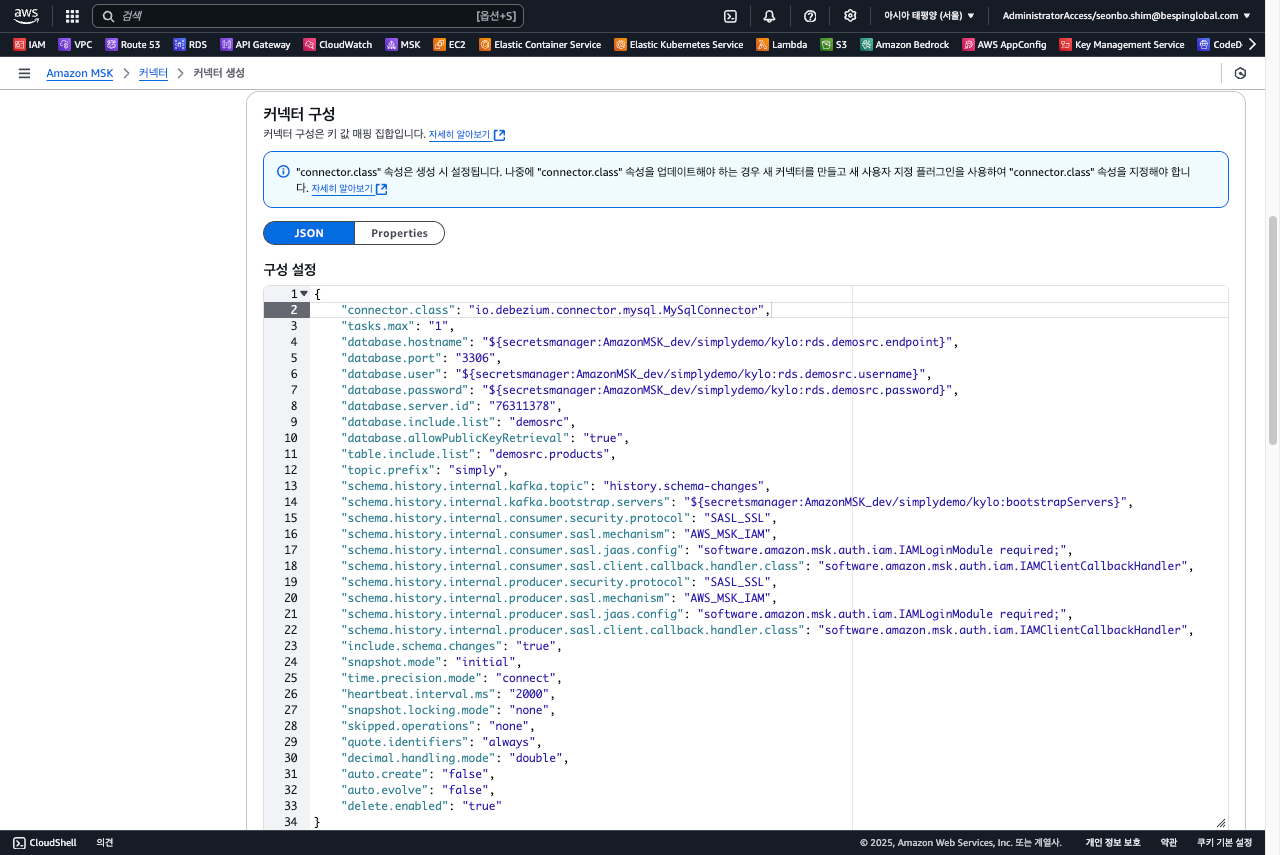Open Elastic Container Service bookmark
The height and width of the screenshot is (855, 1280).
[x=540, y=44]
